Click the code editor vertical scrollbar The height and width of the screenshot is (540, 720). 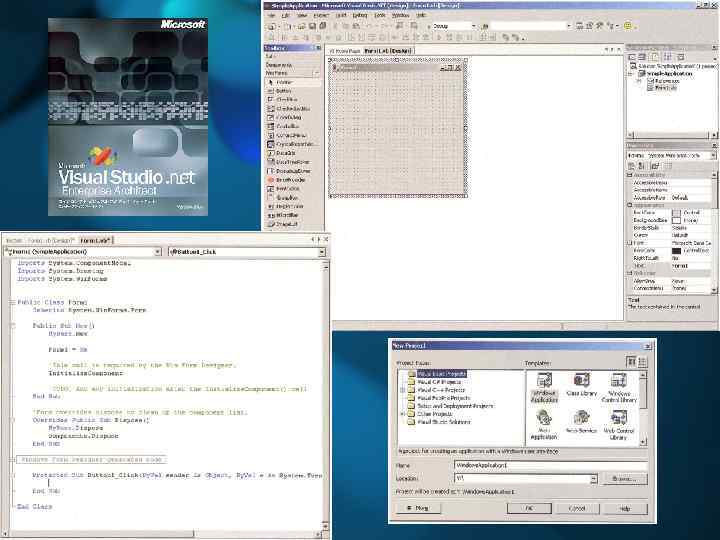point(326,393)
